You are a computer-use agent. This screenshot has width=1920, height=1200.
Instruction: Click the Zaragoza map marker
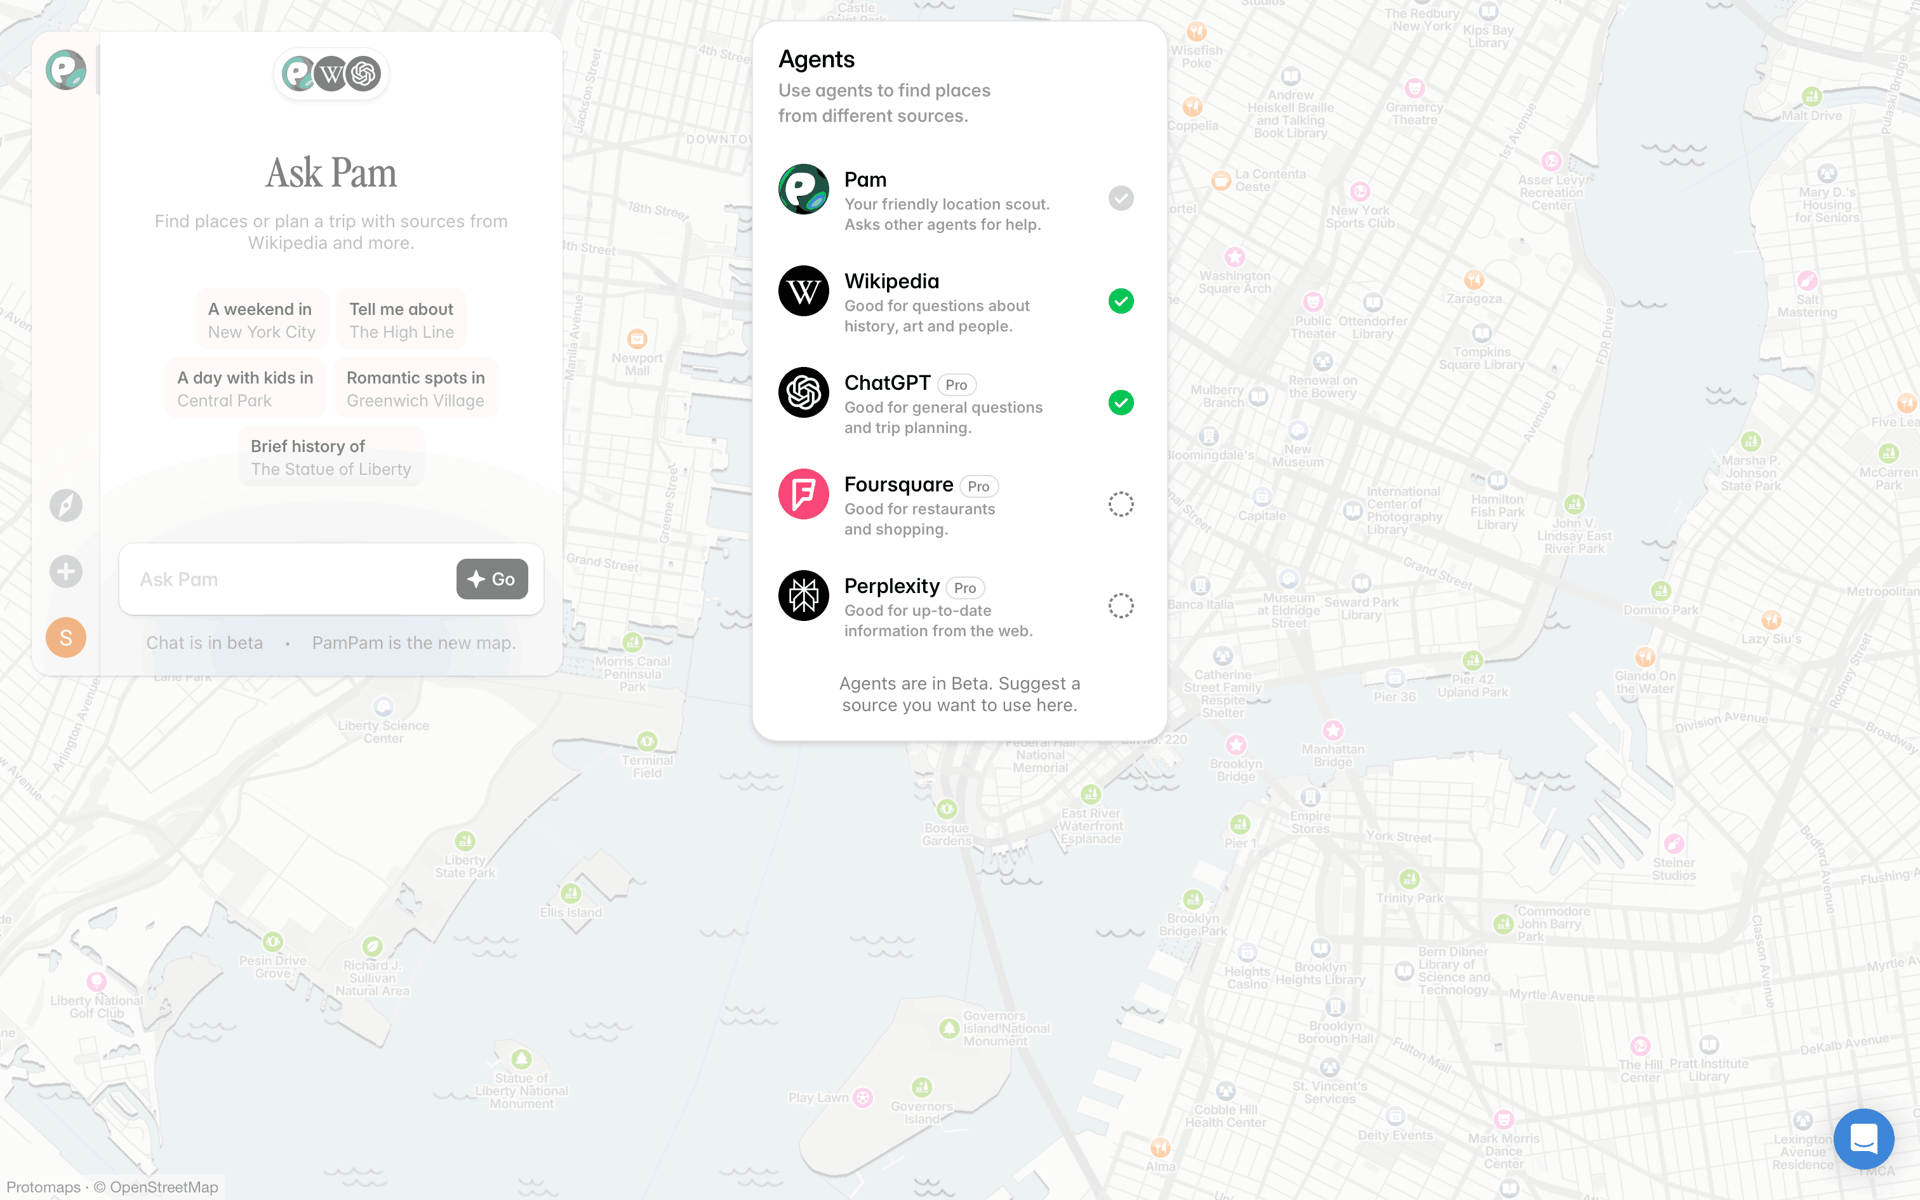(x=1474, y=280)
